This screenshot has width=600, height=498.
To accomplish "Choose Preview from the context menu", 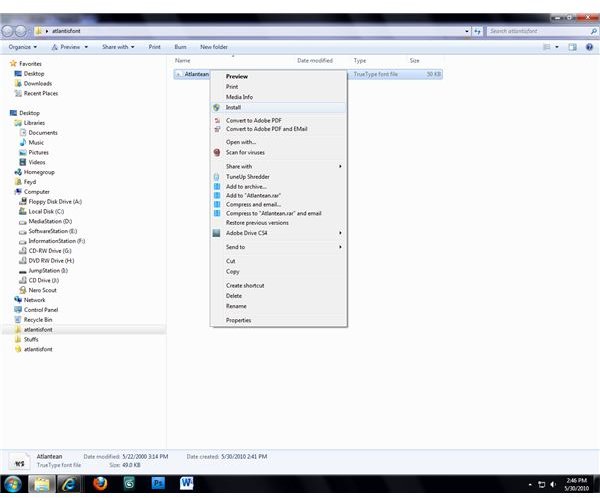I will (x=278, y=77).
